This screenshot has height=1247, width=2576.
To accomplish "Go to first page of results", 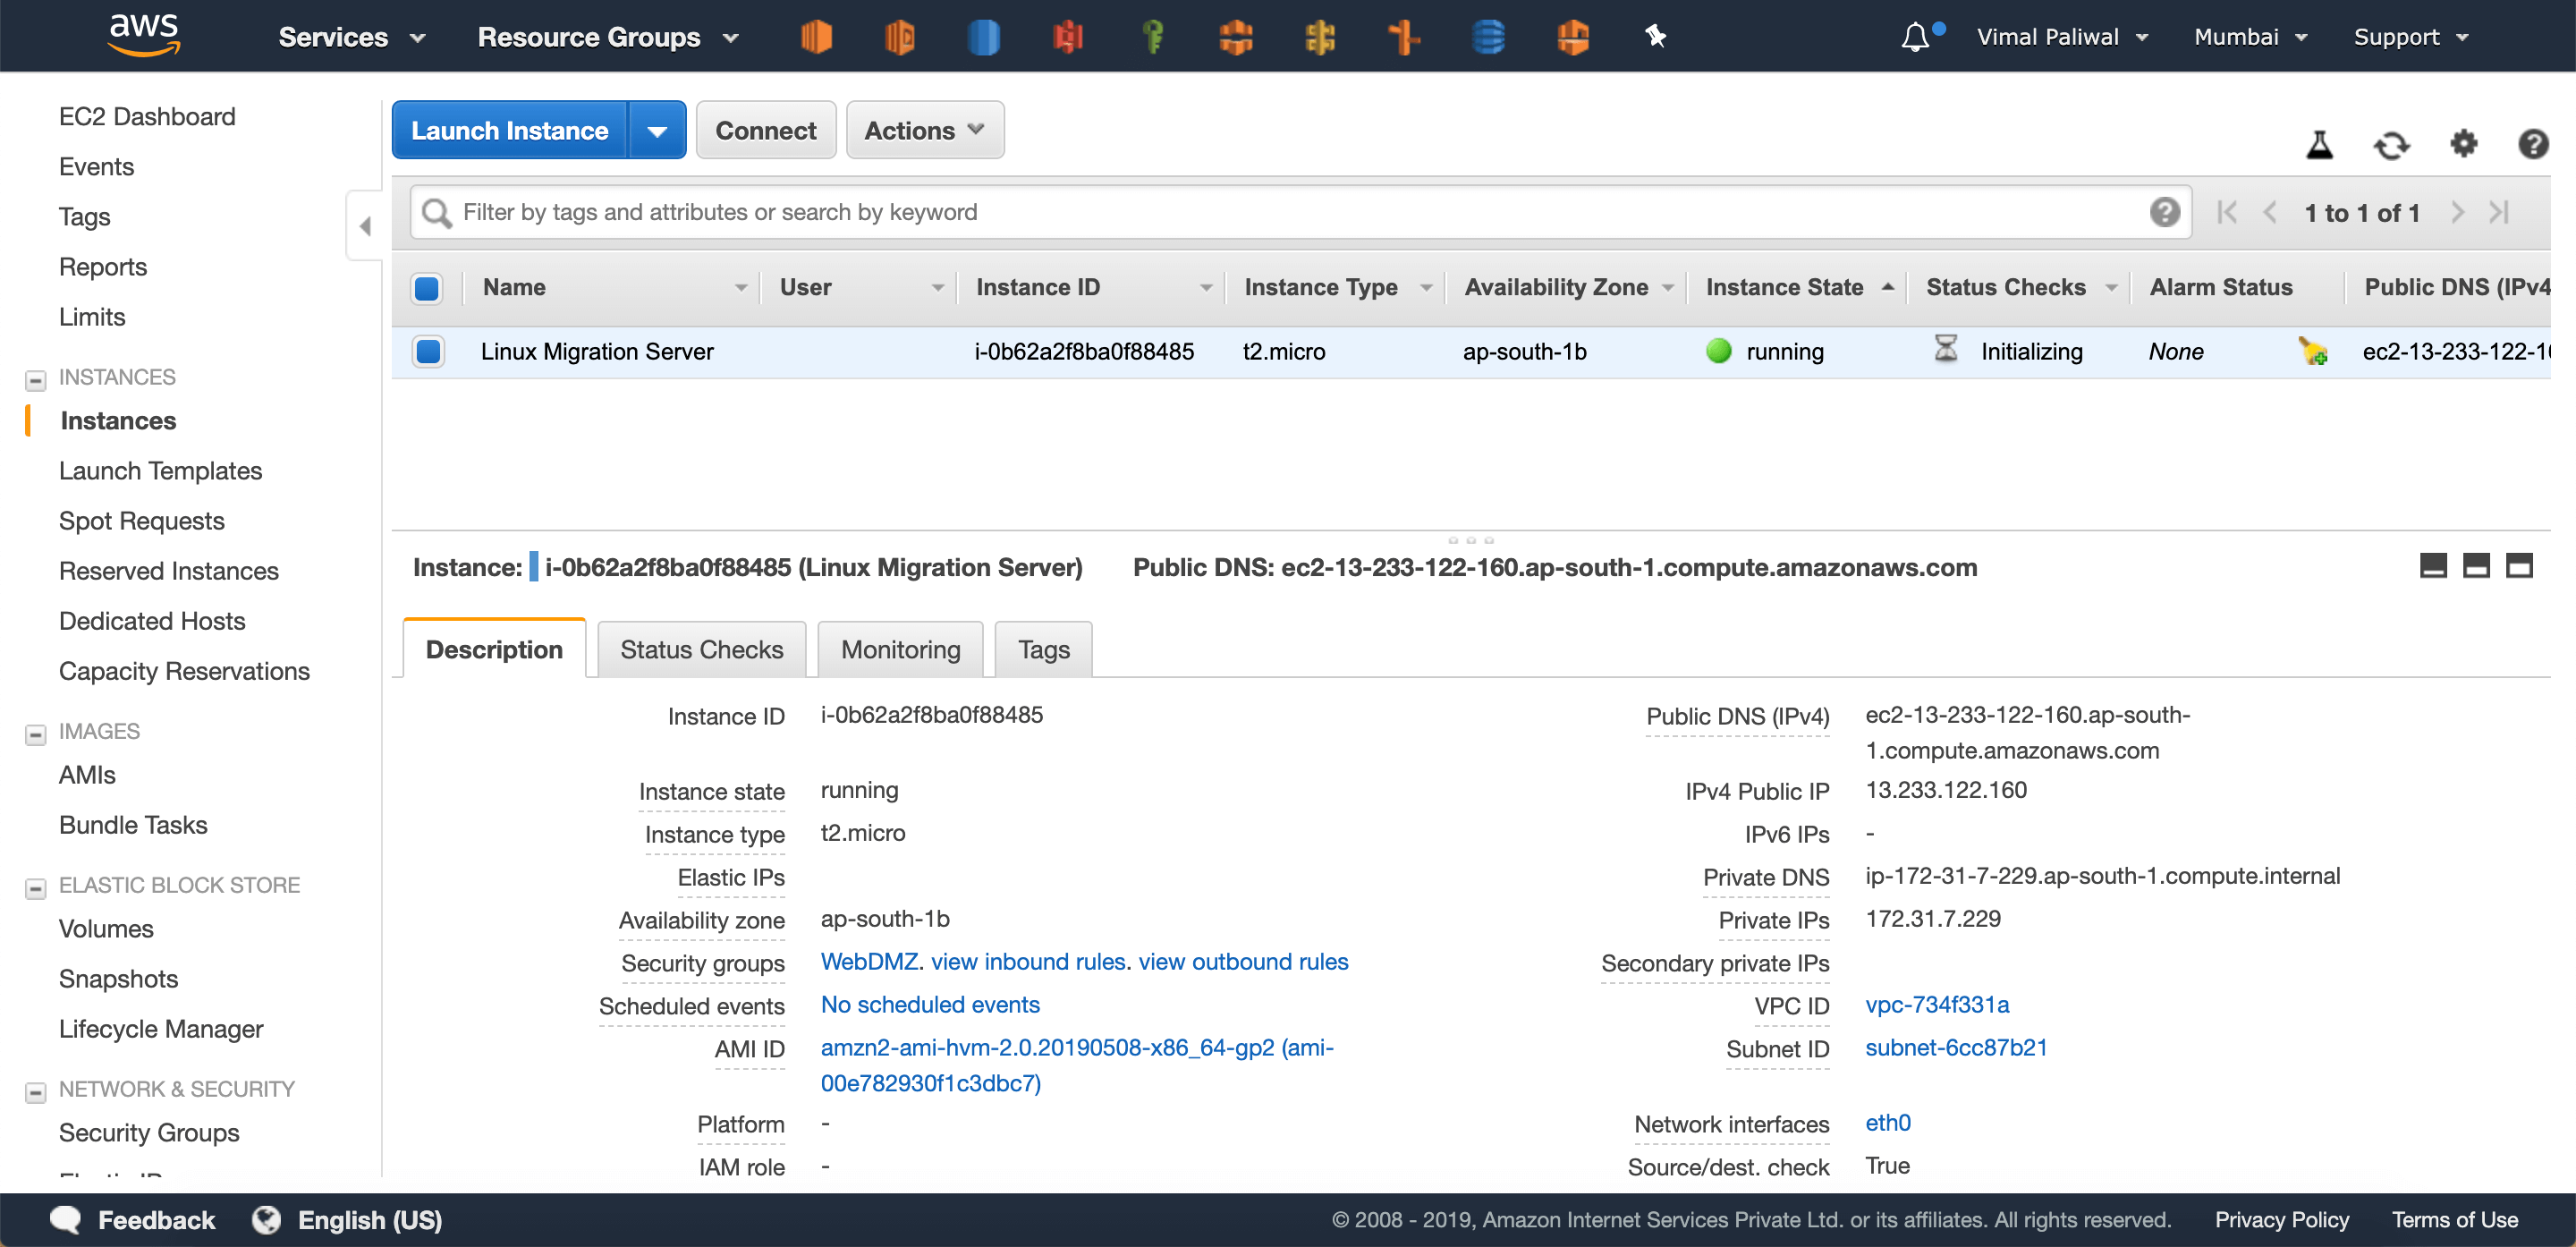I will click(x=2226, y=212).
